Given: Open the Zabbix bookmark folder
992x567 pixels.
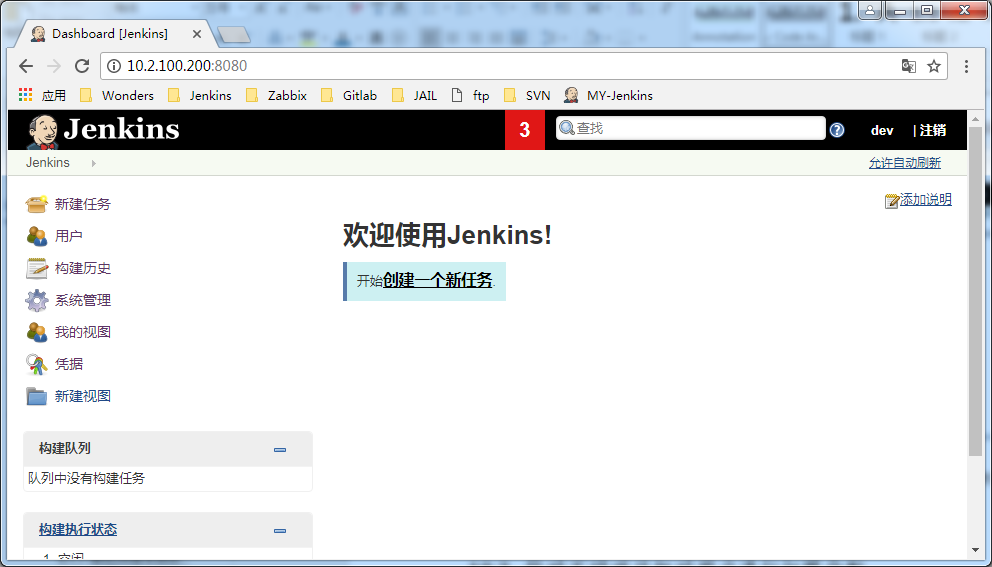Looking at the screenshot, I should (276, 96).
